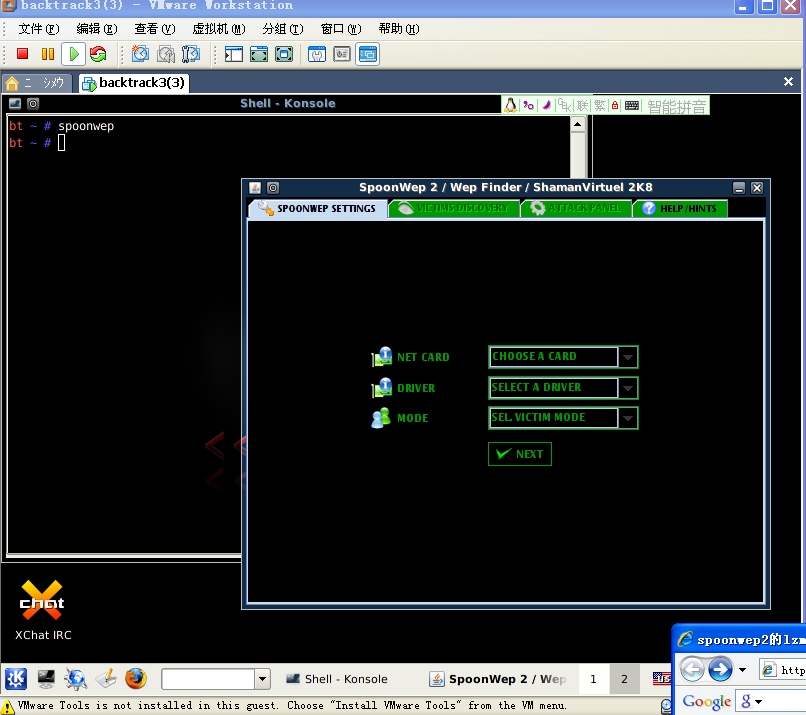Open the CHOOSE A CARD dropdown
Image resolution: width=806 pixels, height=715 pixels.
click(563, 357)
